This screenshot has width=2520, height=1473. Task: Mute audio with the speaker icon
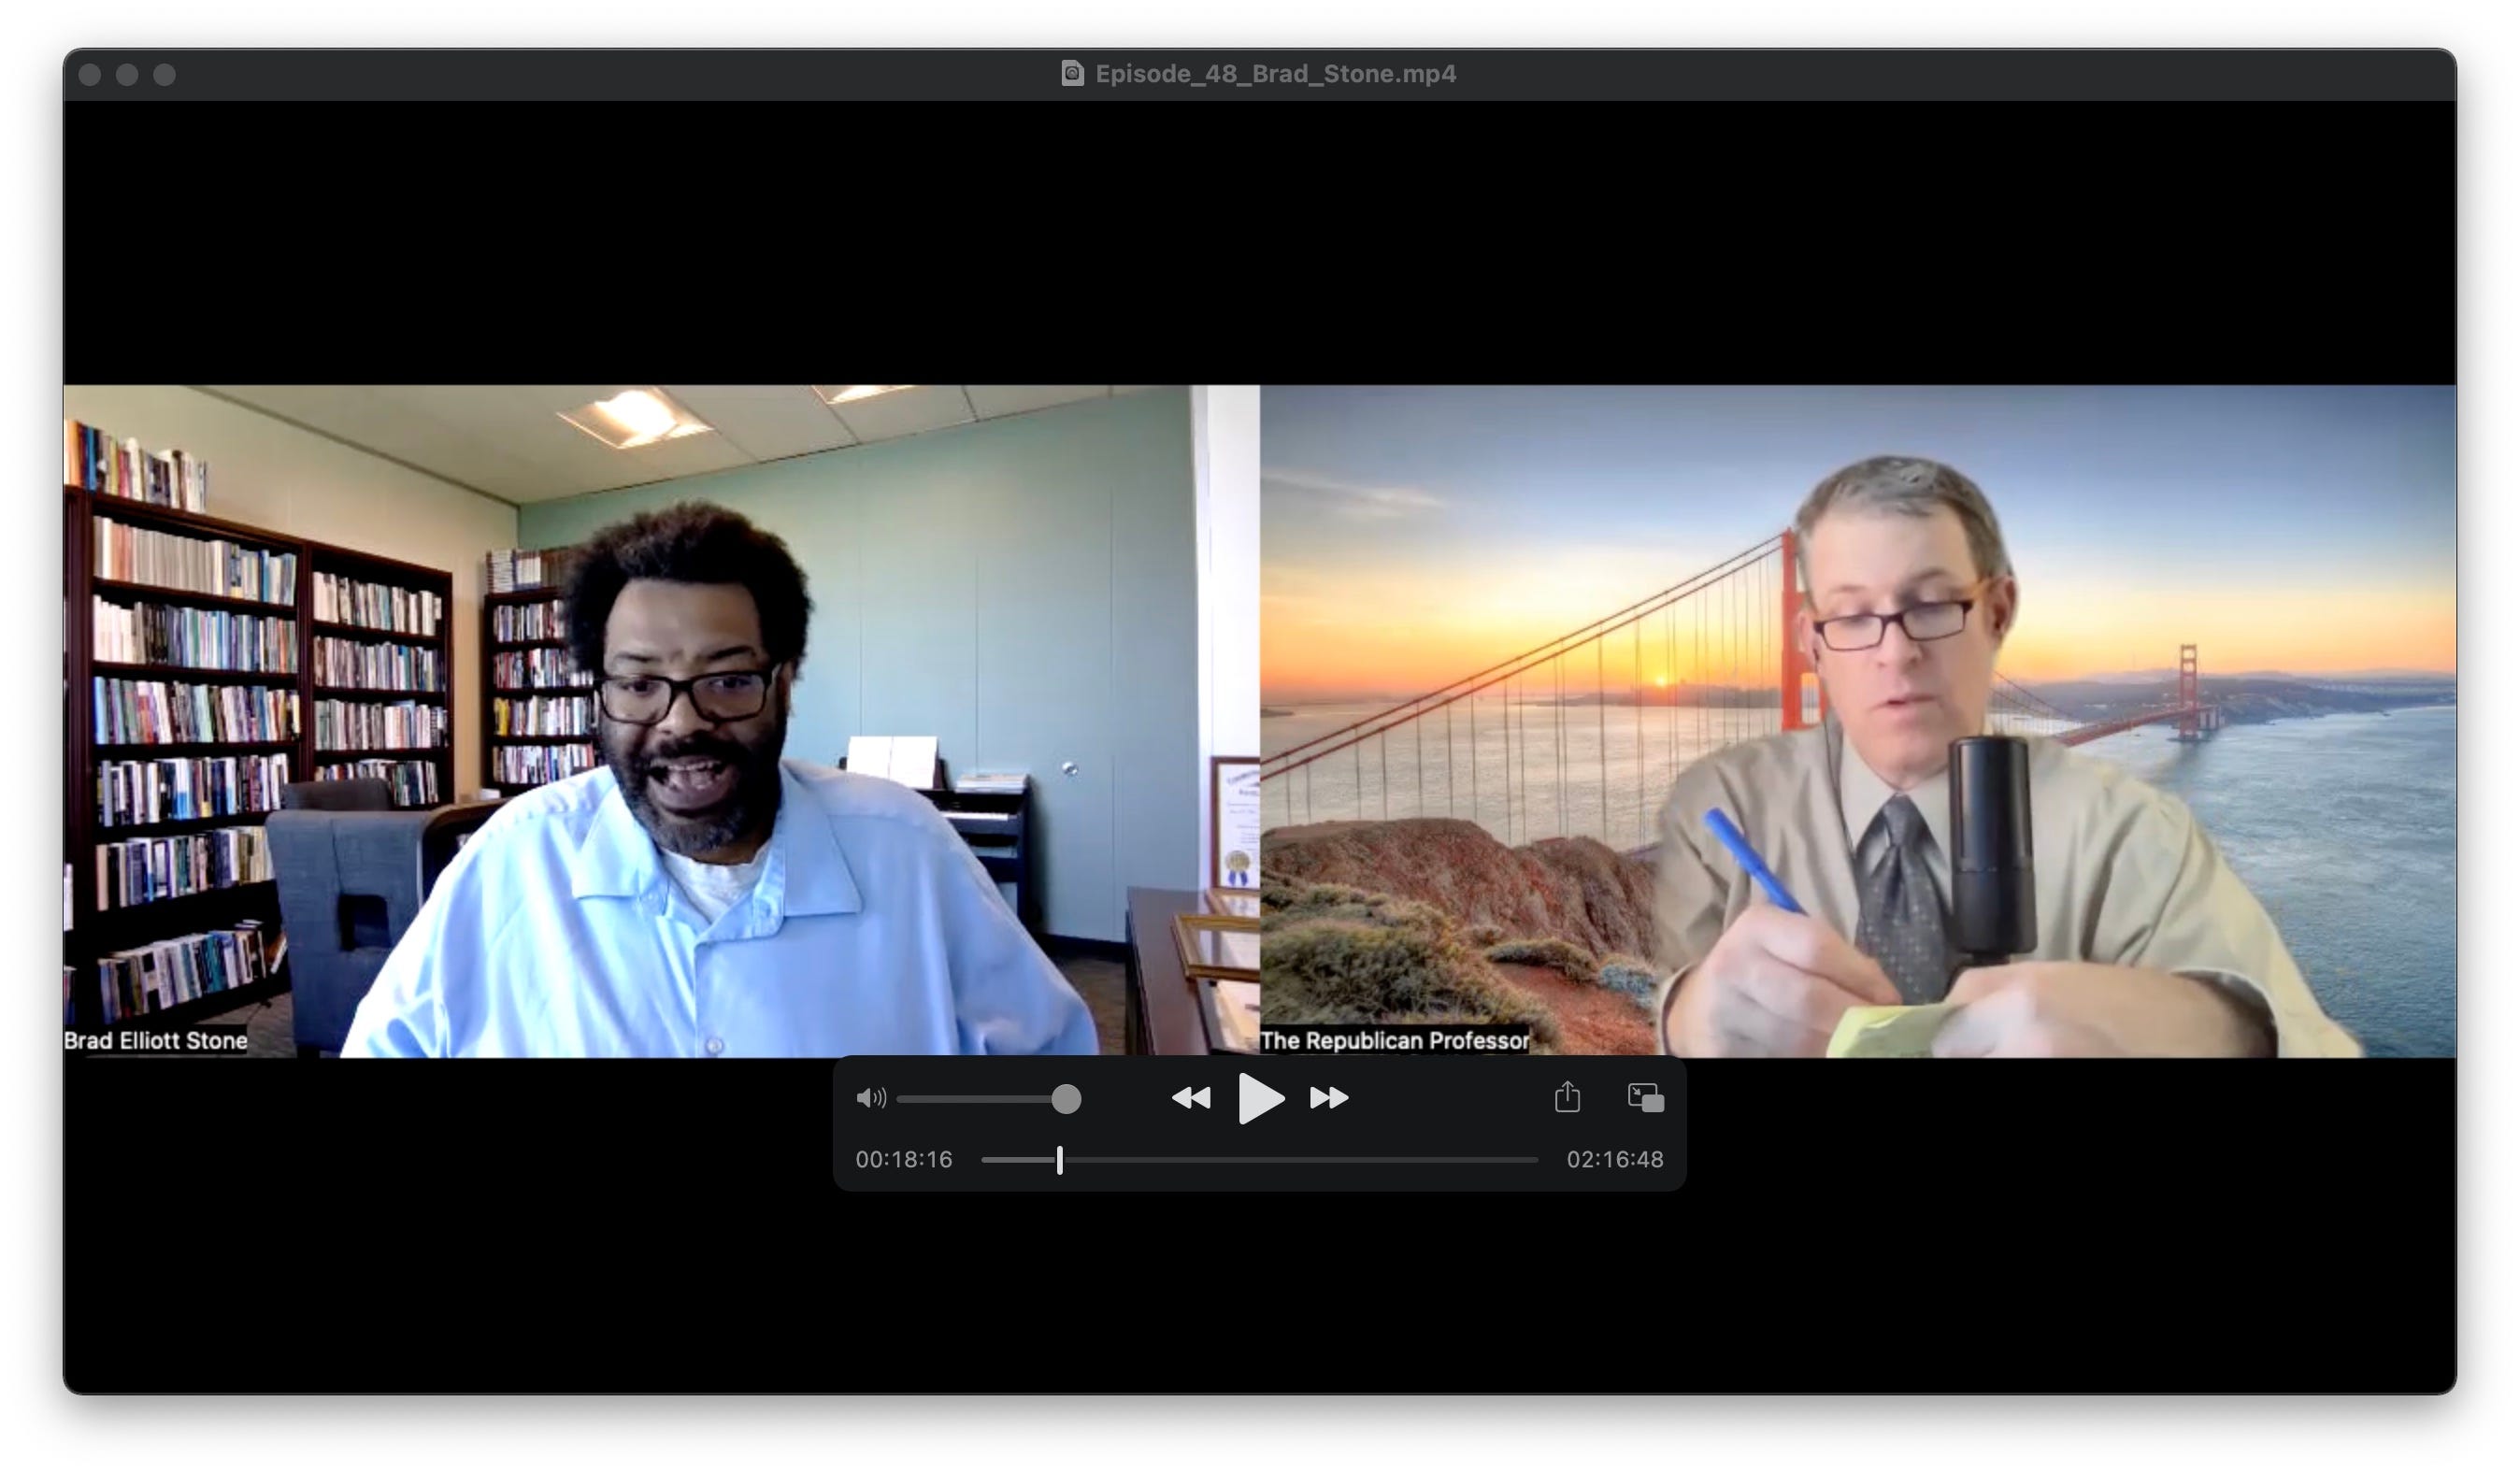click(x=871, y=1098)
